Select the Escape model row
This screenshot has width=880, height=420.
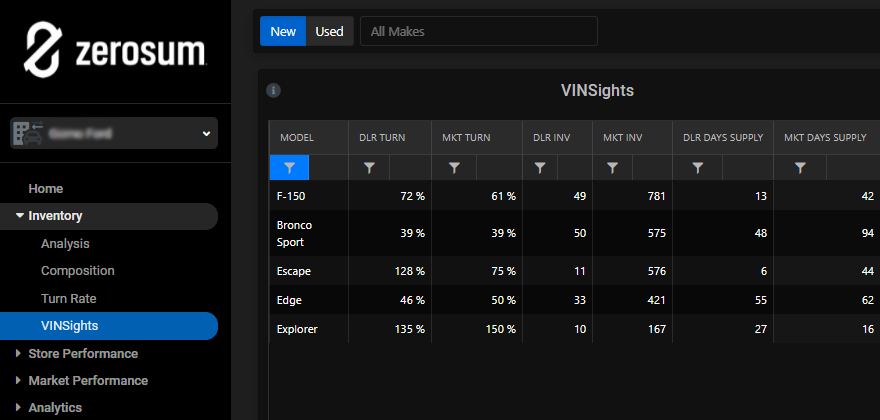pyautogui.click(x=575, y=271)
